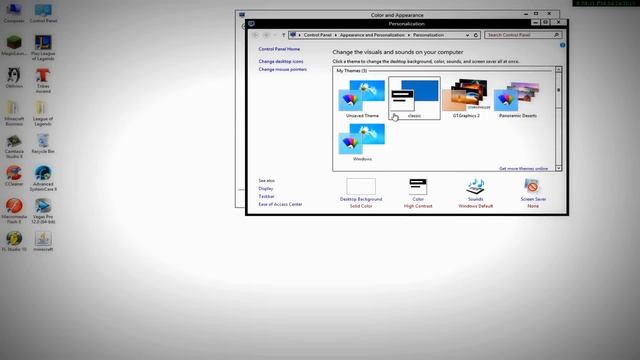Expand the recent locations dropdown arrow
This screenshot has height=360, width=640.
[275, 35]
